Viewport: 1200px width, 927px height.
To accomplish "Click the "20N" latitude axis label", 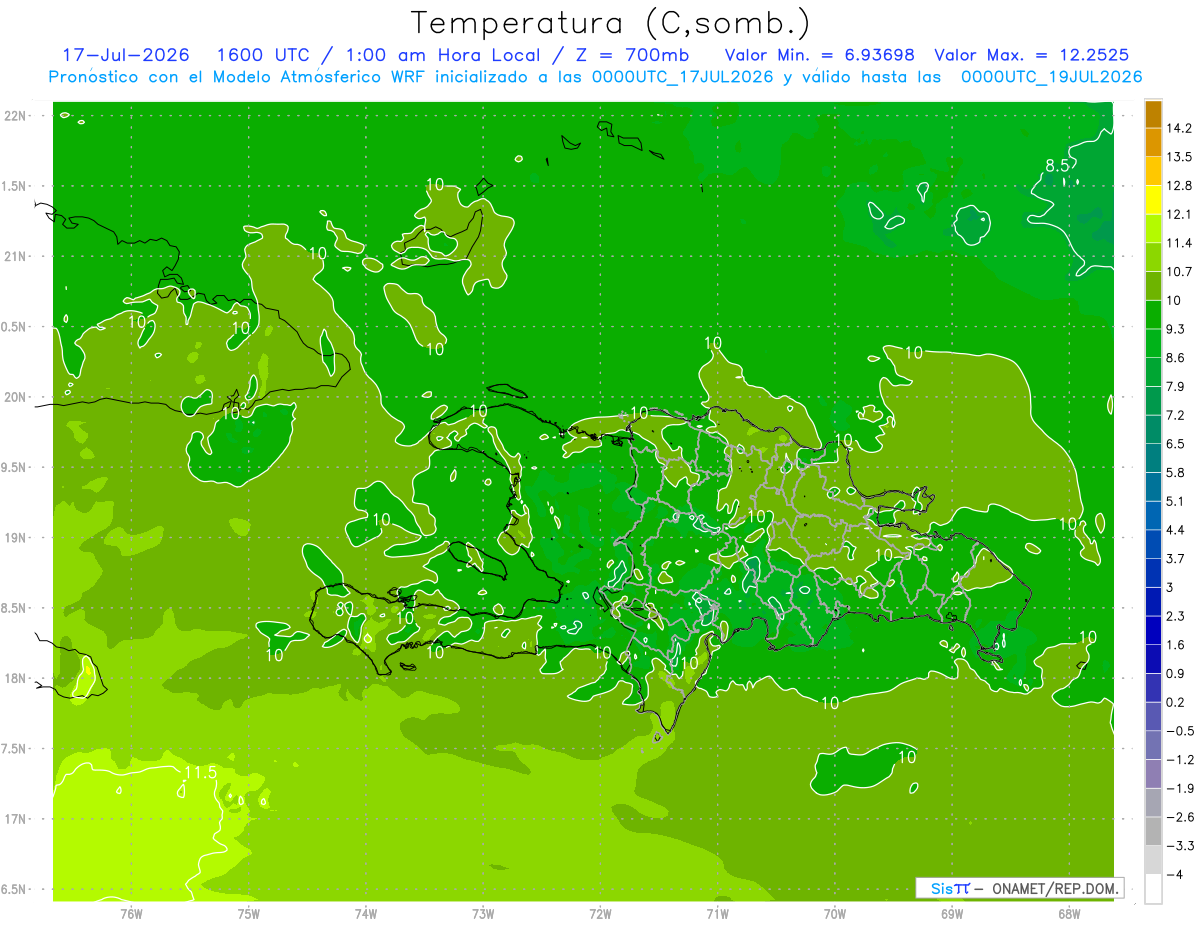I will pos(15,397).
